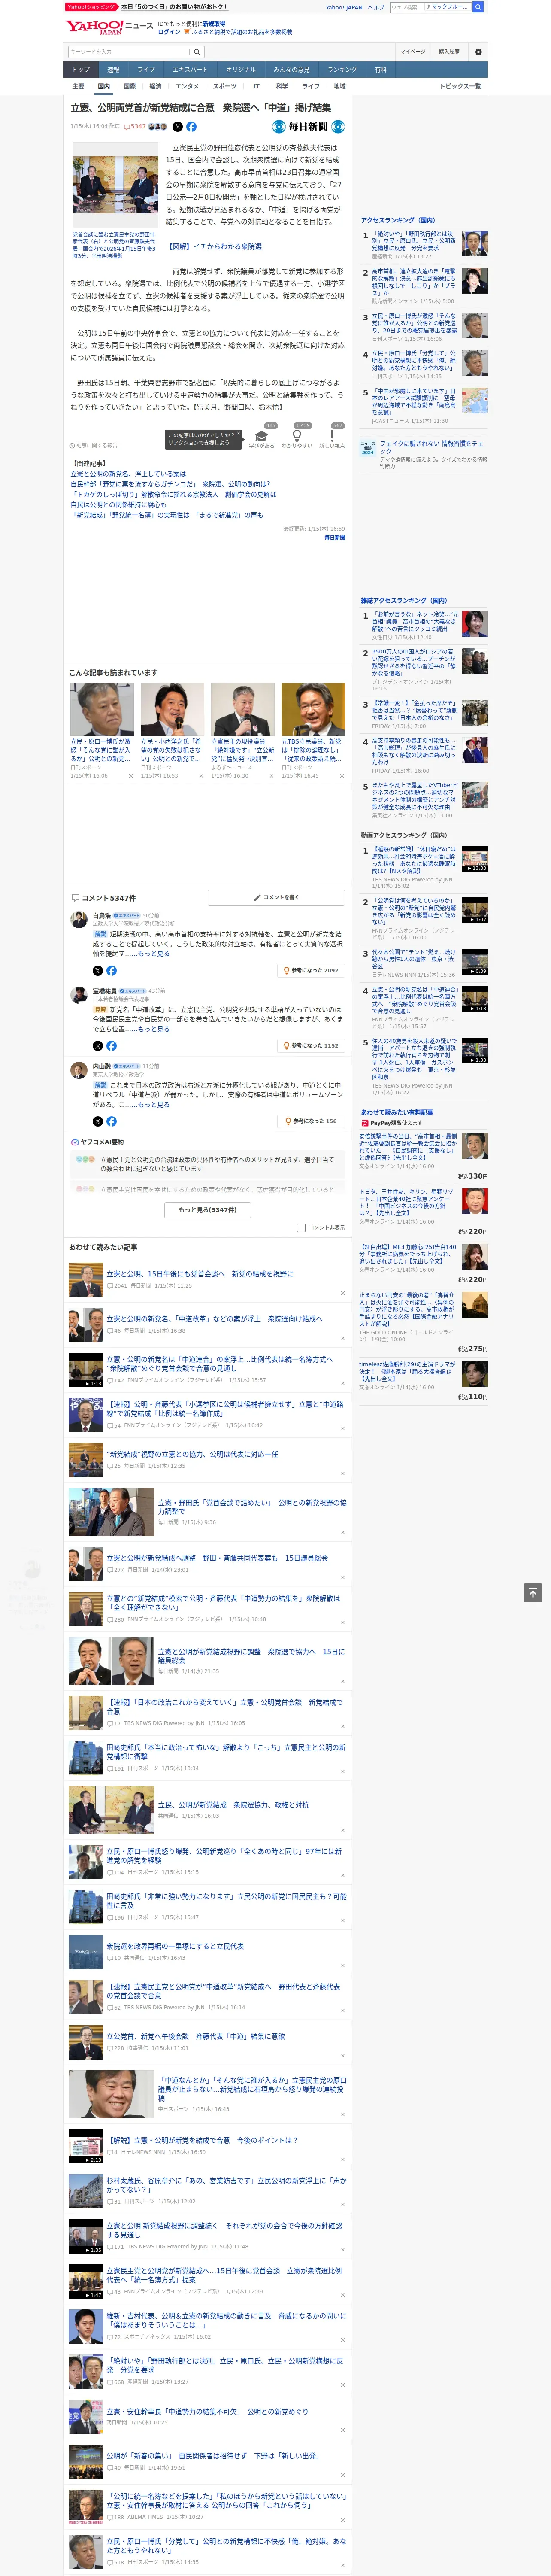The height and width of the screenshot is (2576, 551).
Task: Open 購入履歴 link
Action: [449, 52]
